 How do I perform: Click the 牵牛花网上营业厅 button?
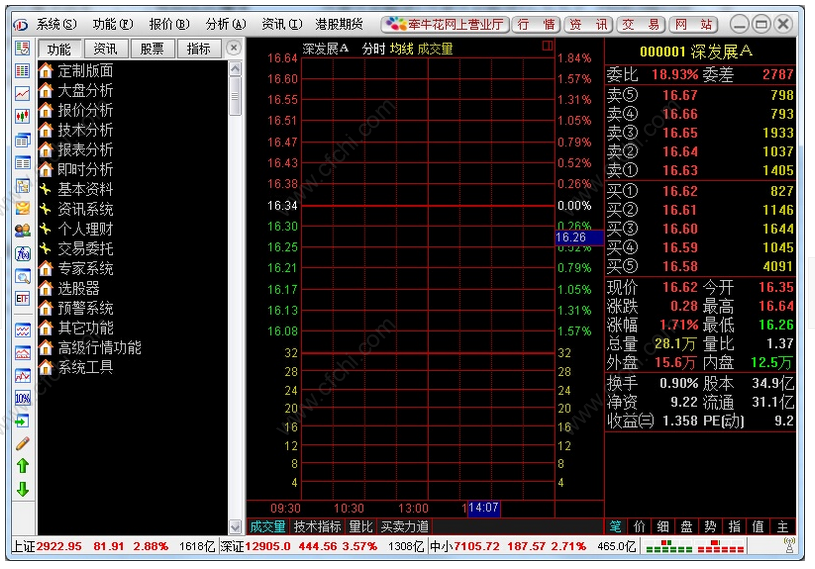pyautogui.click(x=445, y=24)
